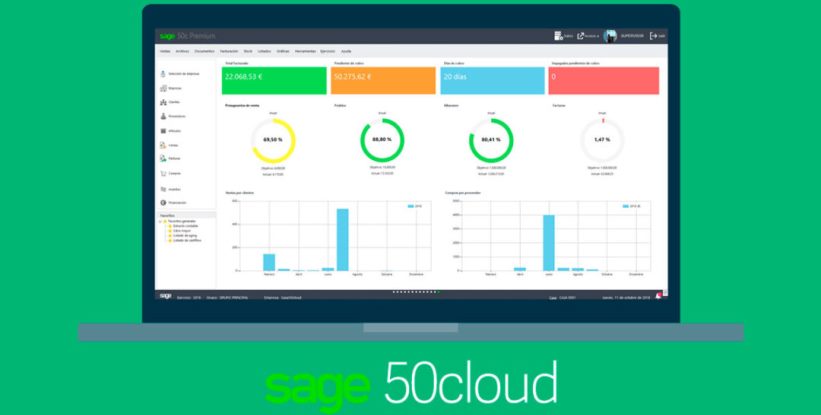This screenshot has height=415, width=821.
Task: Collapse the Favoritos generales tree node
Action: (x=161, y=221)
